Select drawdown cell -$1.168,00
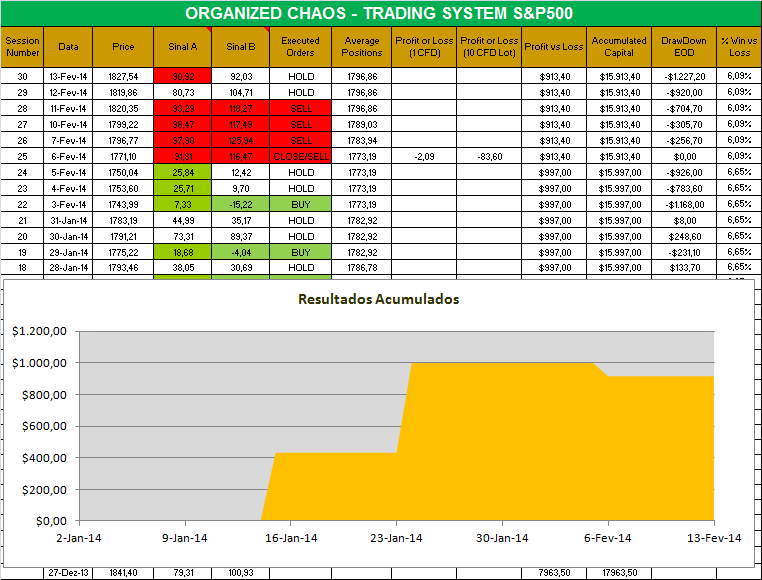Screen dimensions: 762x580 coord(684,205)
